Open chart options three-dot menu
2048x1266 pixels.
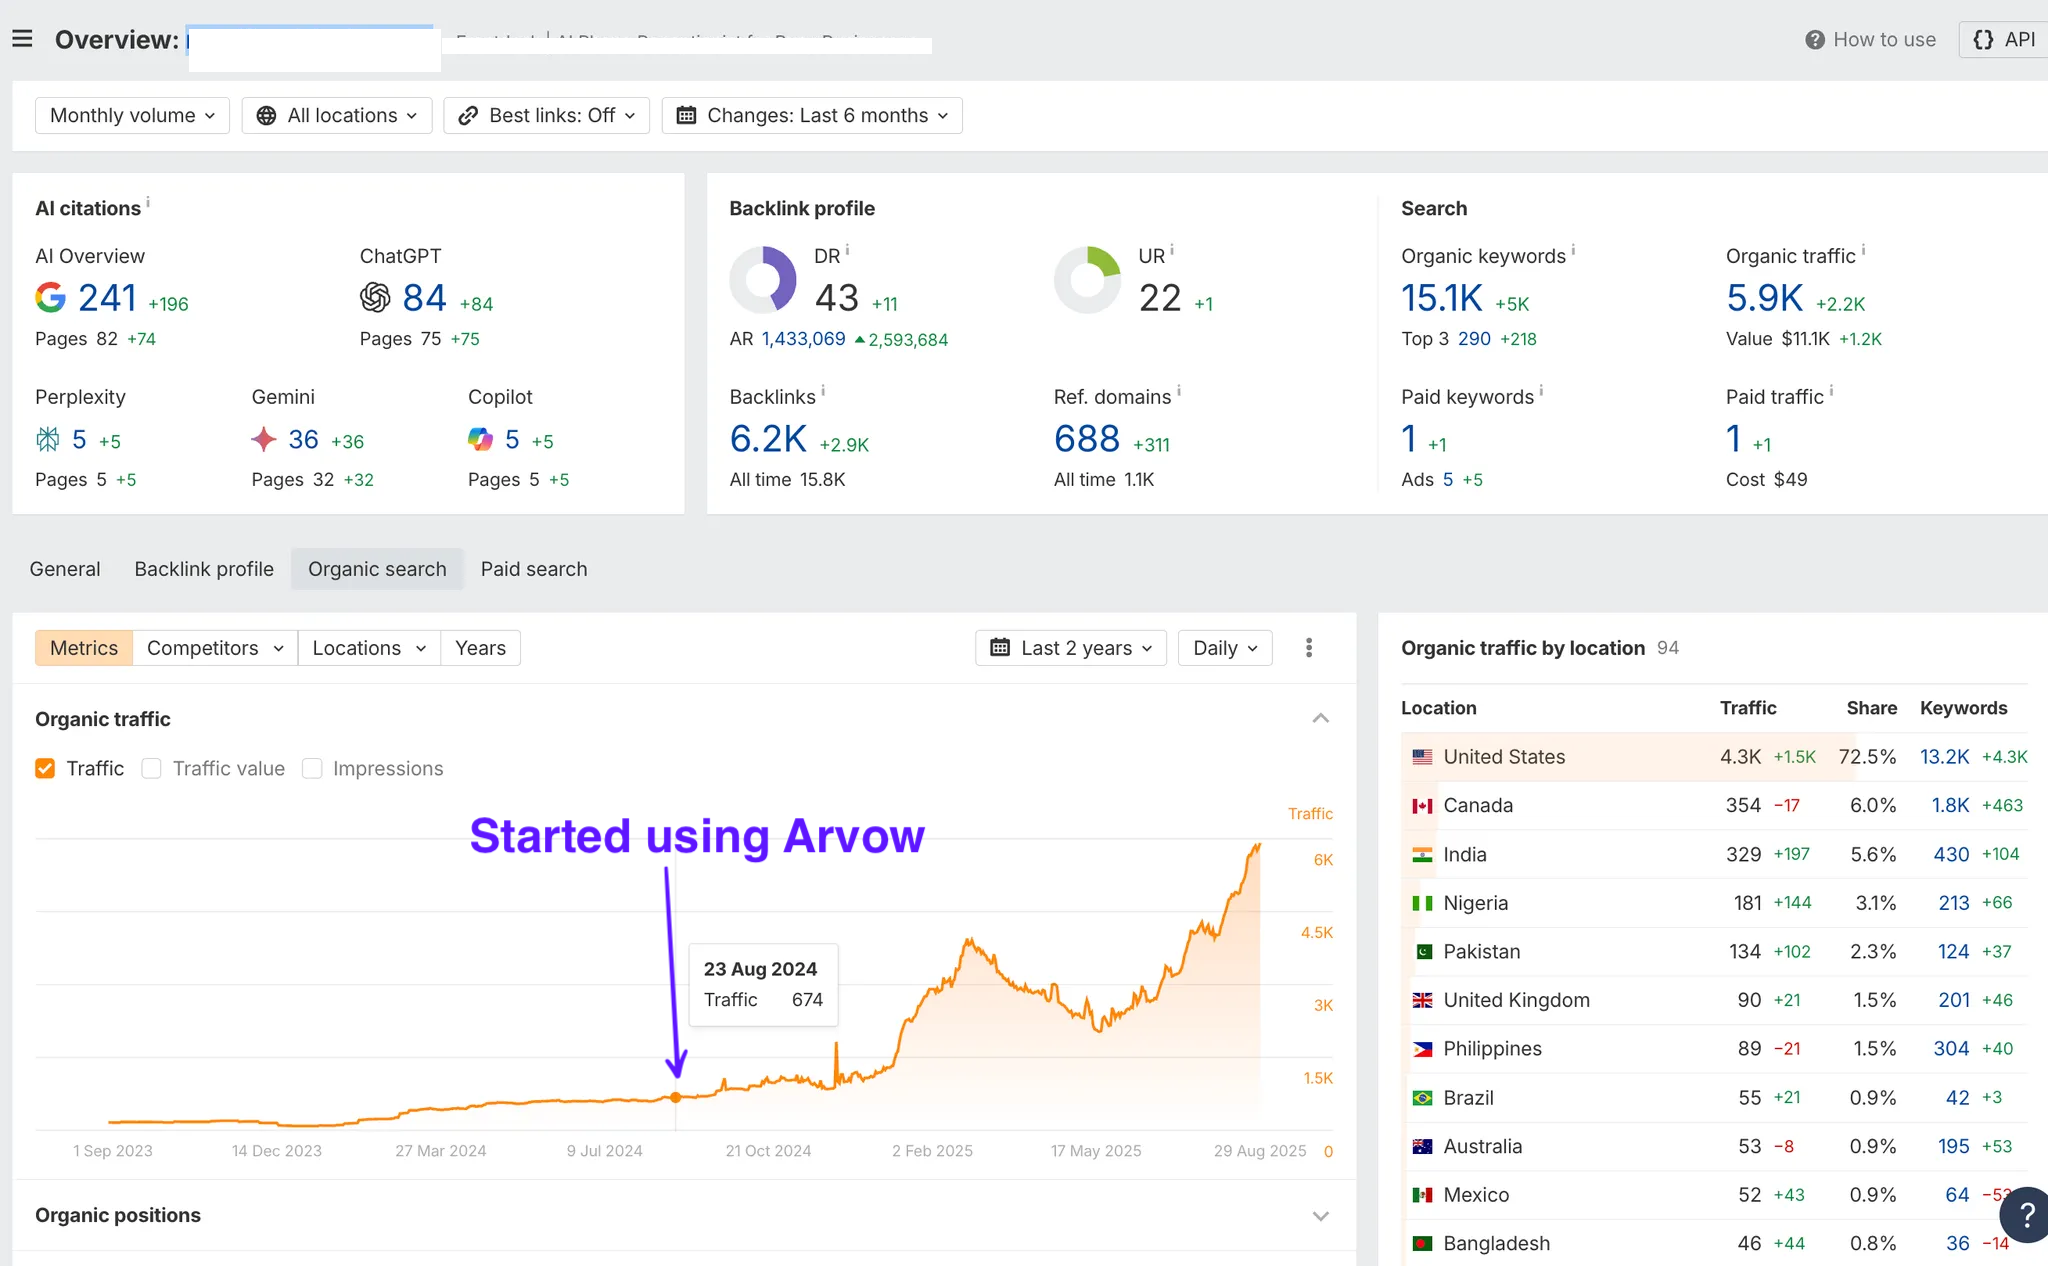(1308, 648)
